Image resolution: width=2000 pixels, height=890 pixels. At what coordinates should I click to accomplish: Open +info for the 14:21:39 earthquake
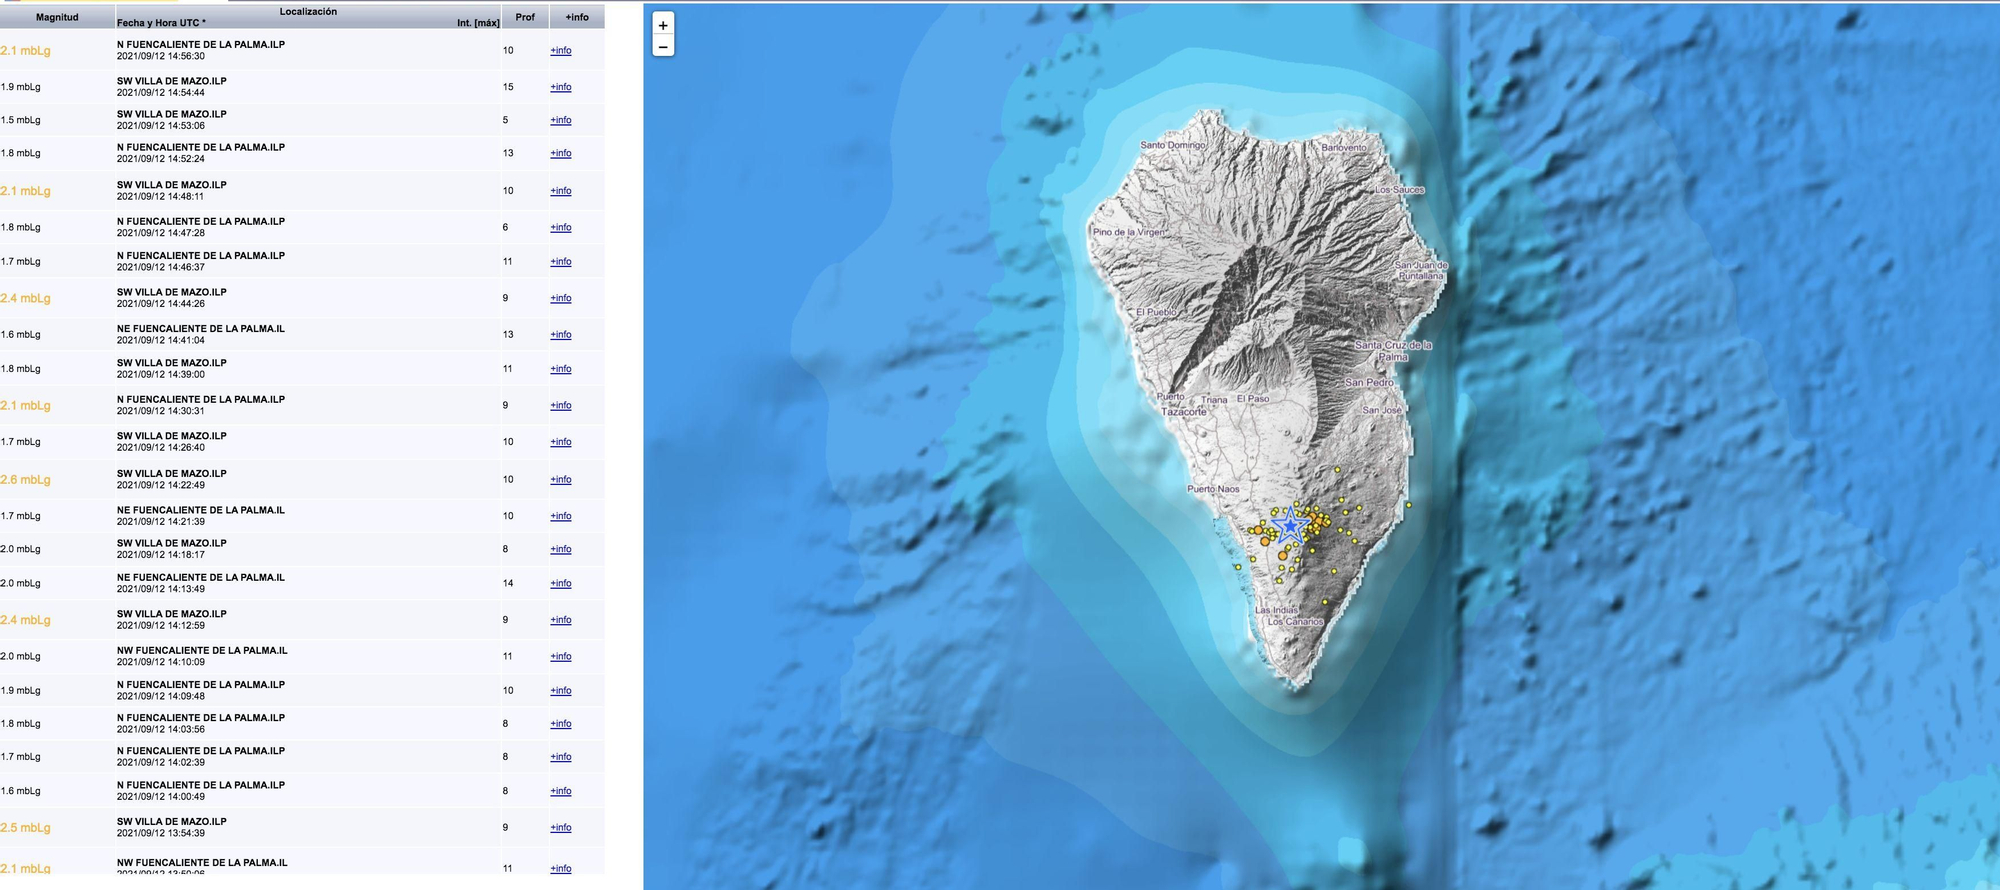pyautogui.click(x=561, y=516)
